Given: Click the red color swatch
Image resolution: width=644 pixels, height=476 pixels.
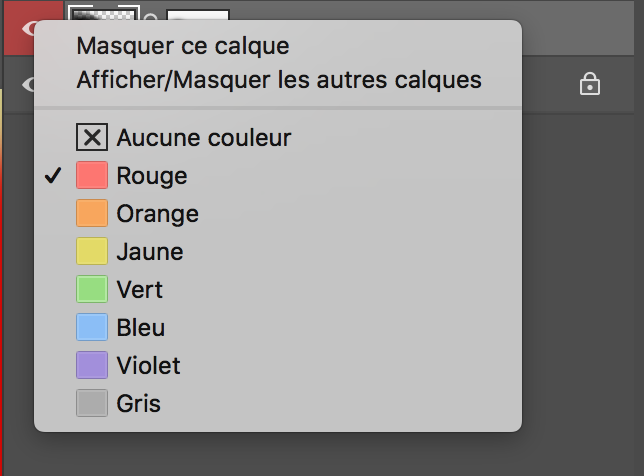Looking at the screenshot, I should click(x=92, y=176).
